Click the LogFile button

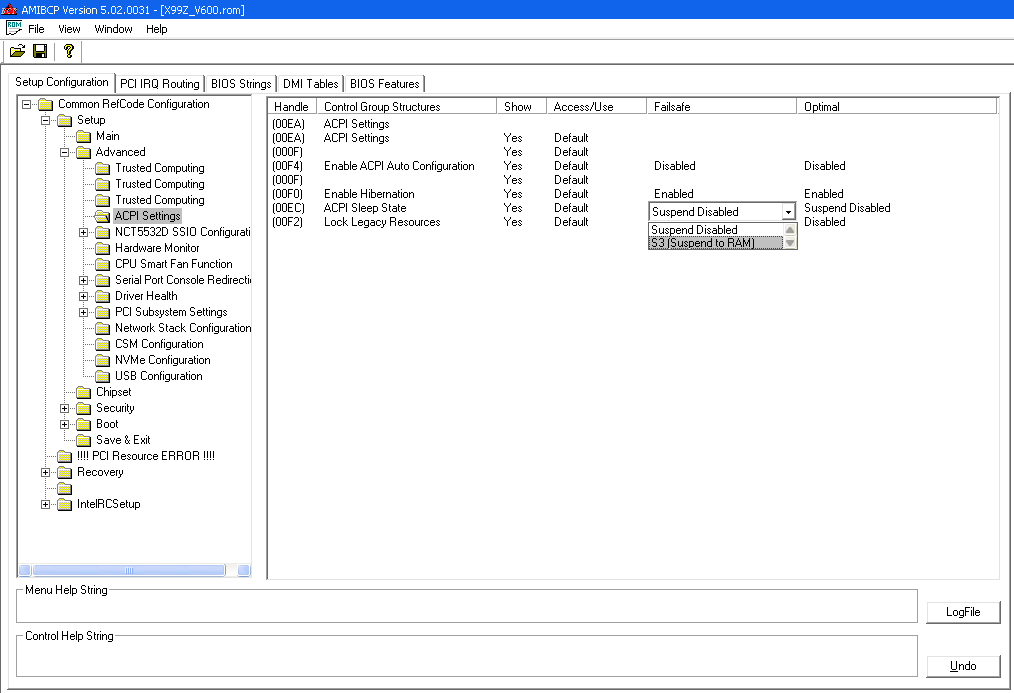point(962,612)
